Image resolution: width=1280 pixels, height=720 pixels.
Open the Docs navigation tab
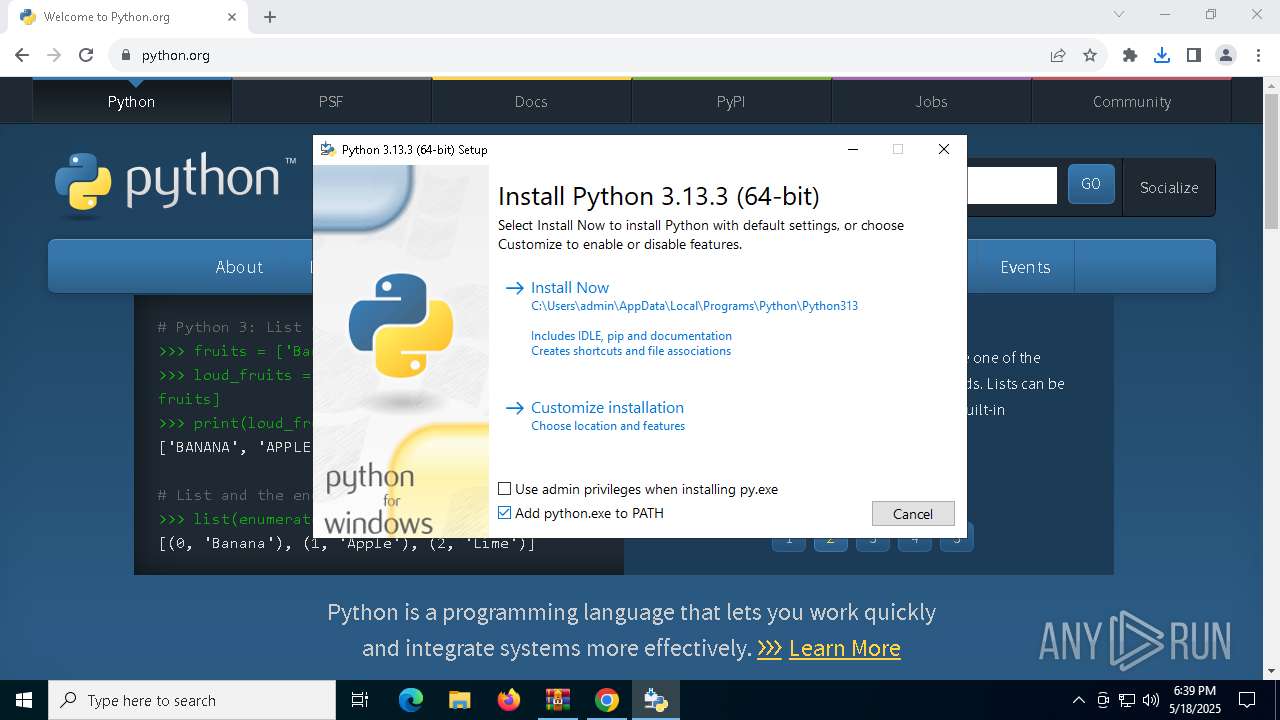(x=531, y=101)
